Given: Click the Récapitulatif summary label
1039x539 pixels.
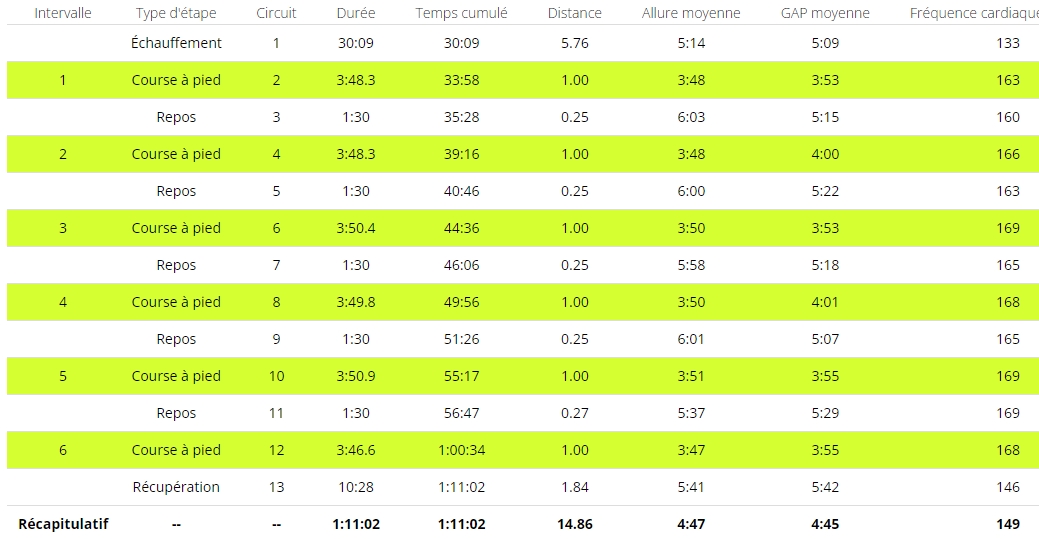Looking at the screenshot, I should pos(63,524).
